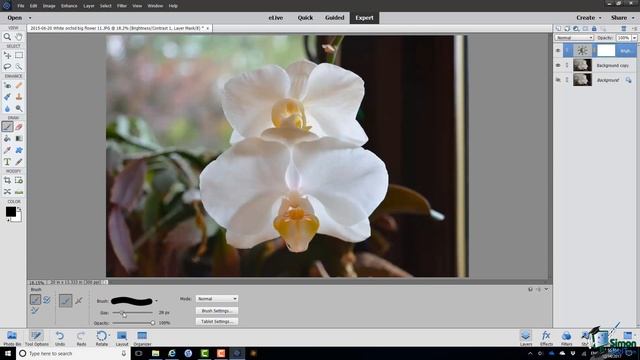
Task: Open the Layers panel options menu
Action: tap(634, 29)
